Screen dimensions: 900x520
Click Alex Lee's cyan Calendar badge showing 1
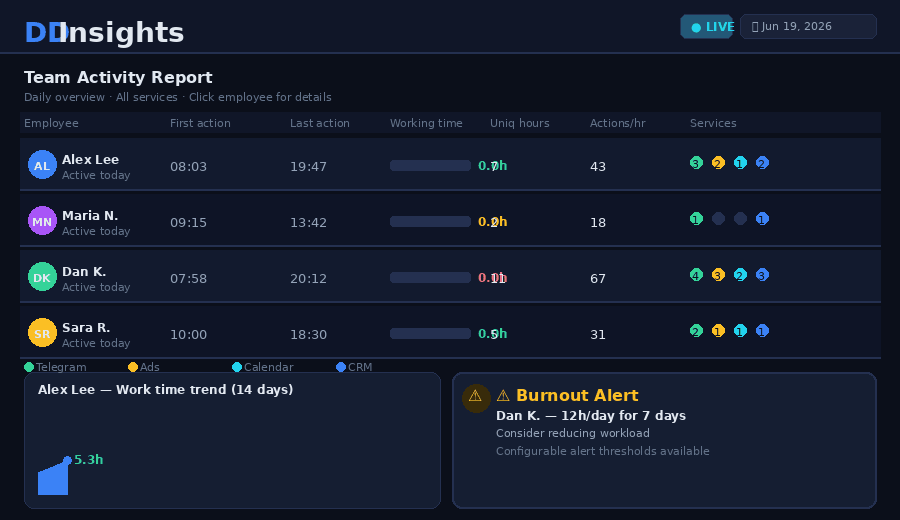(740, 163)
